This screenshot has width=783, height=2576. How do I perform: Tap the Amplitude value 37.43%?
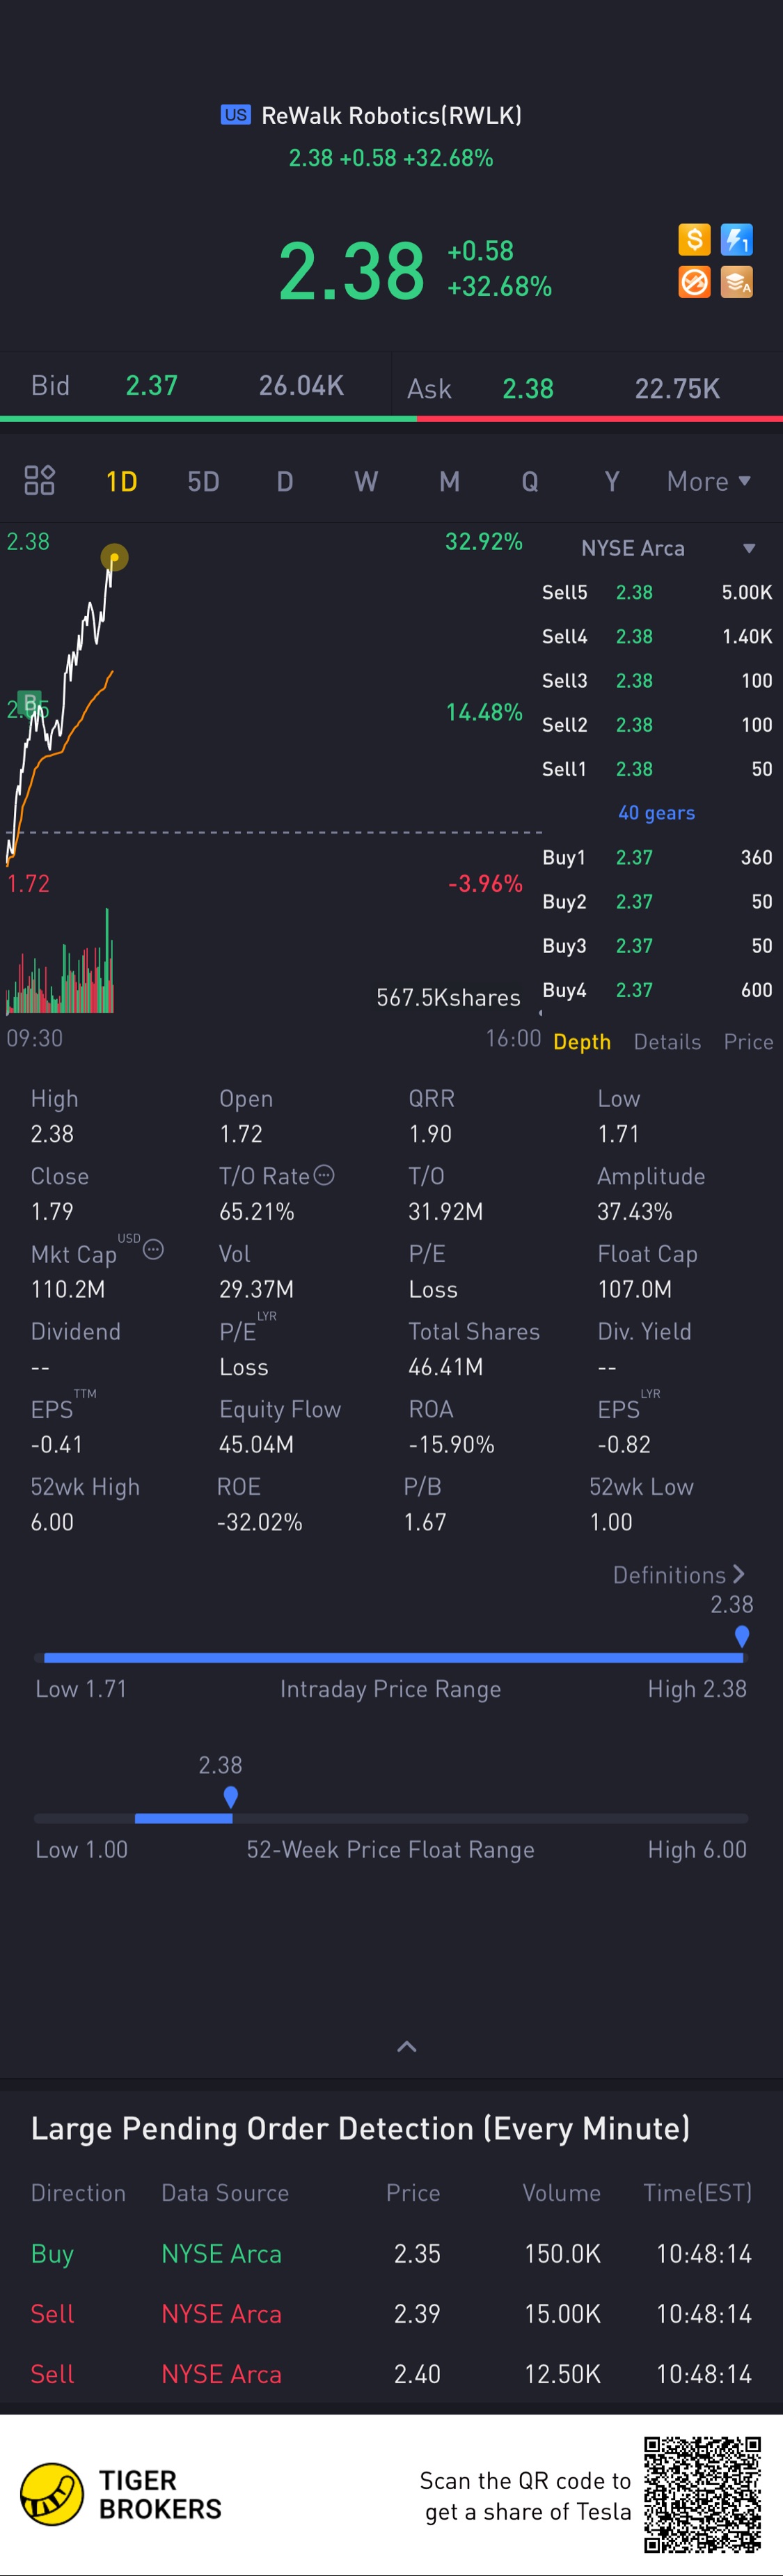(x=635, y=1212)
